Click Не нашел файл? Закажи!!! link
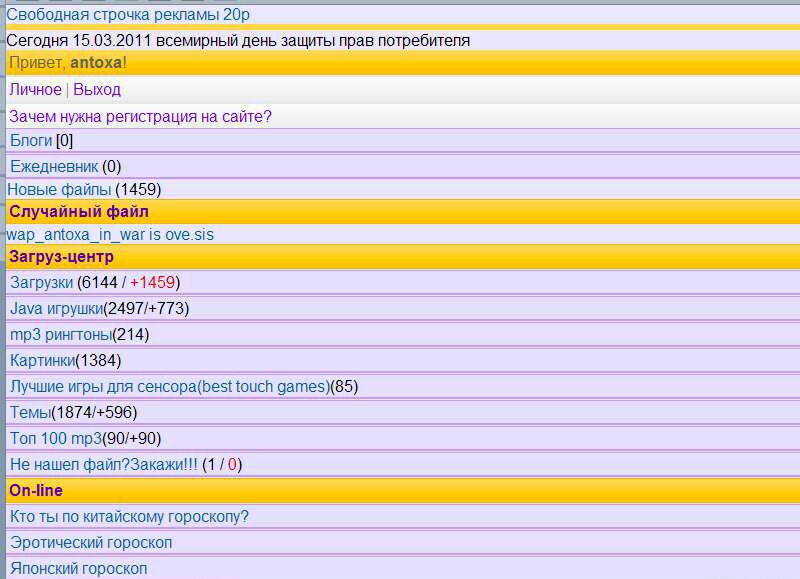The width and height of the screenshot is (800, 579). click(x=103, y=465)
